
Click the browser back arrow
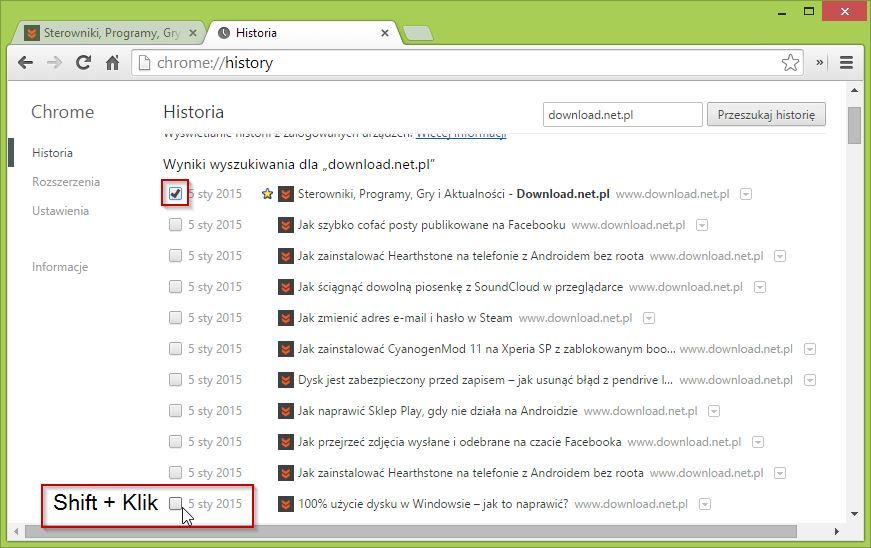(26, 63)
